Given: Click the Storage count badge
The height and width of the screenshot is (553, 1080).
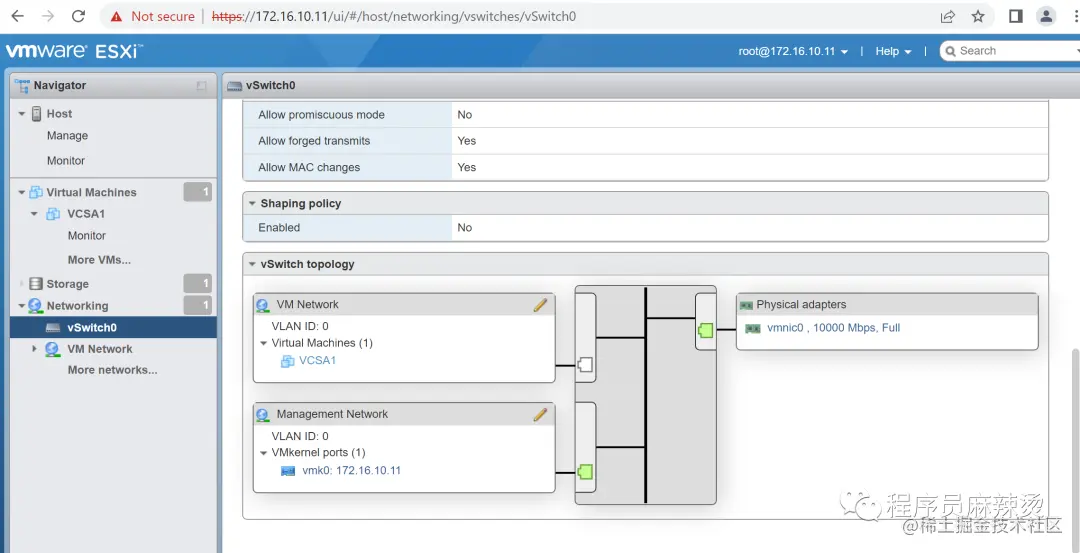Looking at the screenshot, I should 198,284.
